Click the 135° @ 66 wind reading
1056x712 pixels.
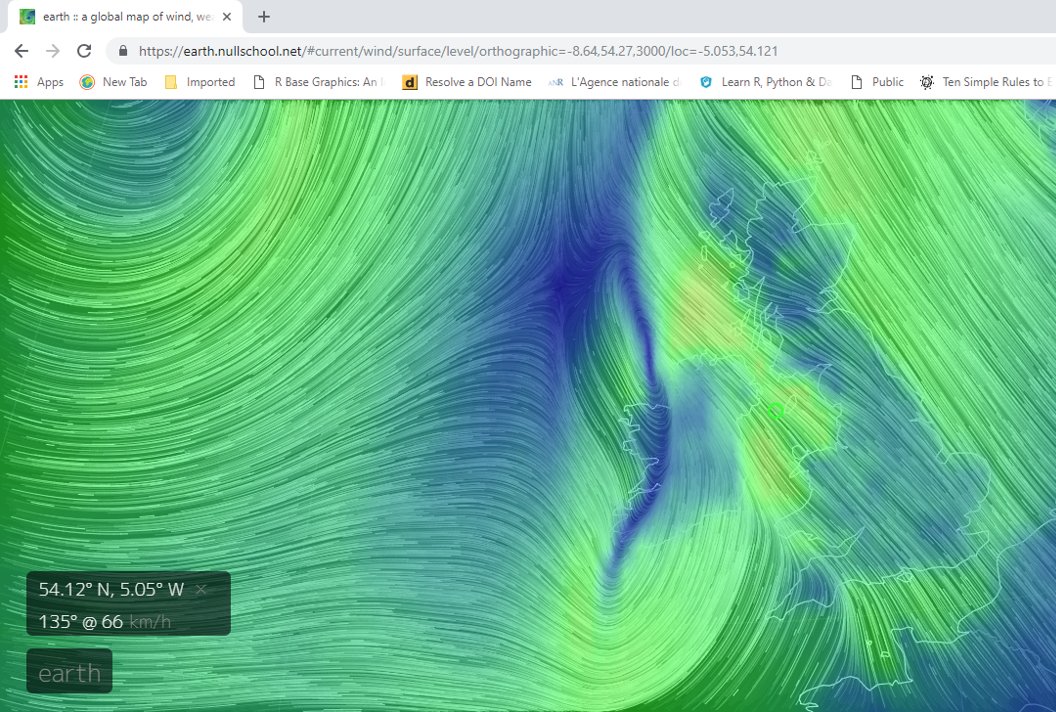tap(80, 621)
